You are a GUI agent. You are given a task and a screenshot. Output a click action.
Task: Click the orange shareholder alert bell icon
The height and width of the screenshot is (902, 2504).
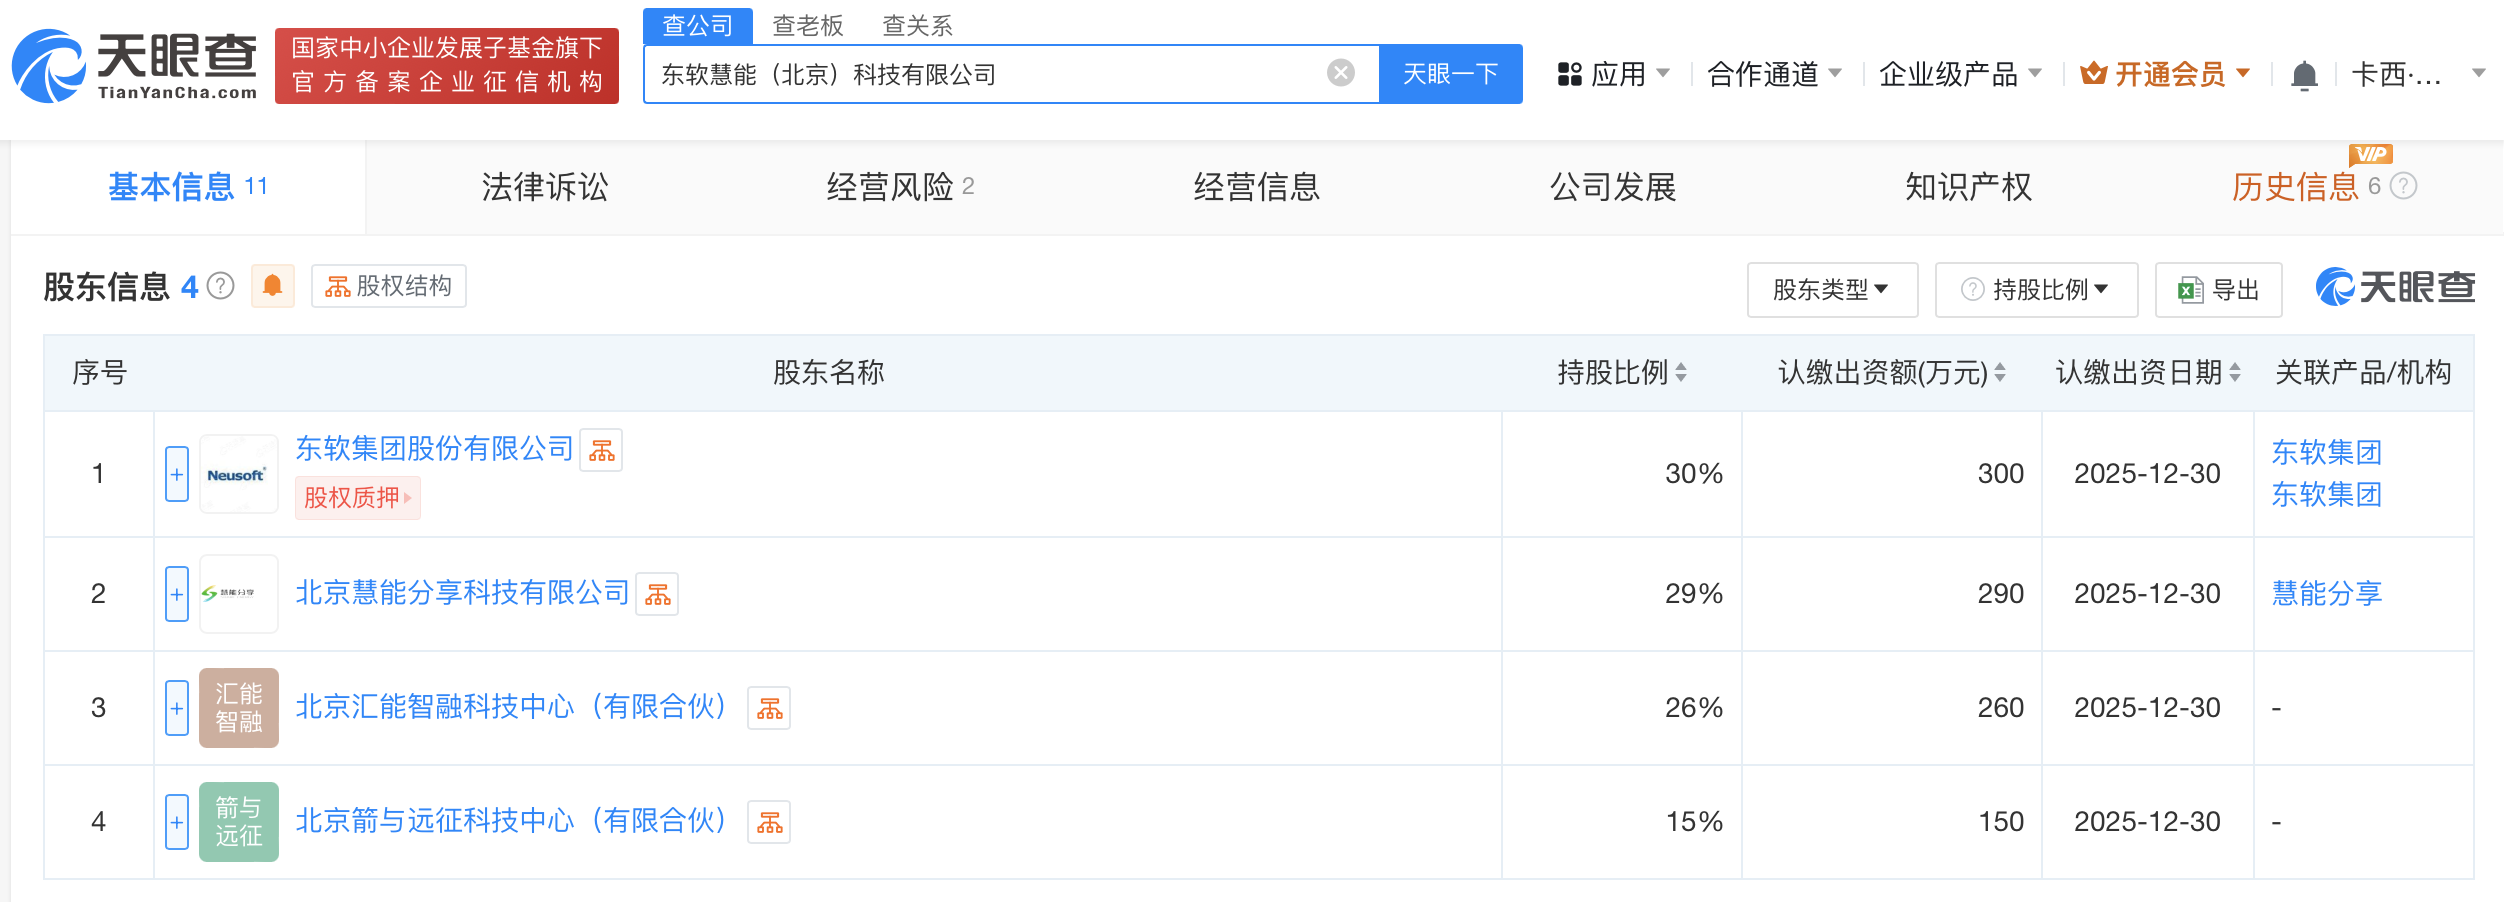(x=272, y=287)
